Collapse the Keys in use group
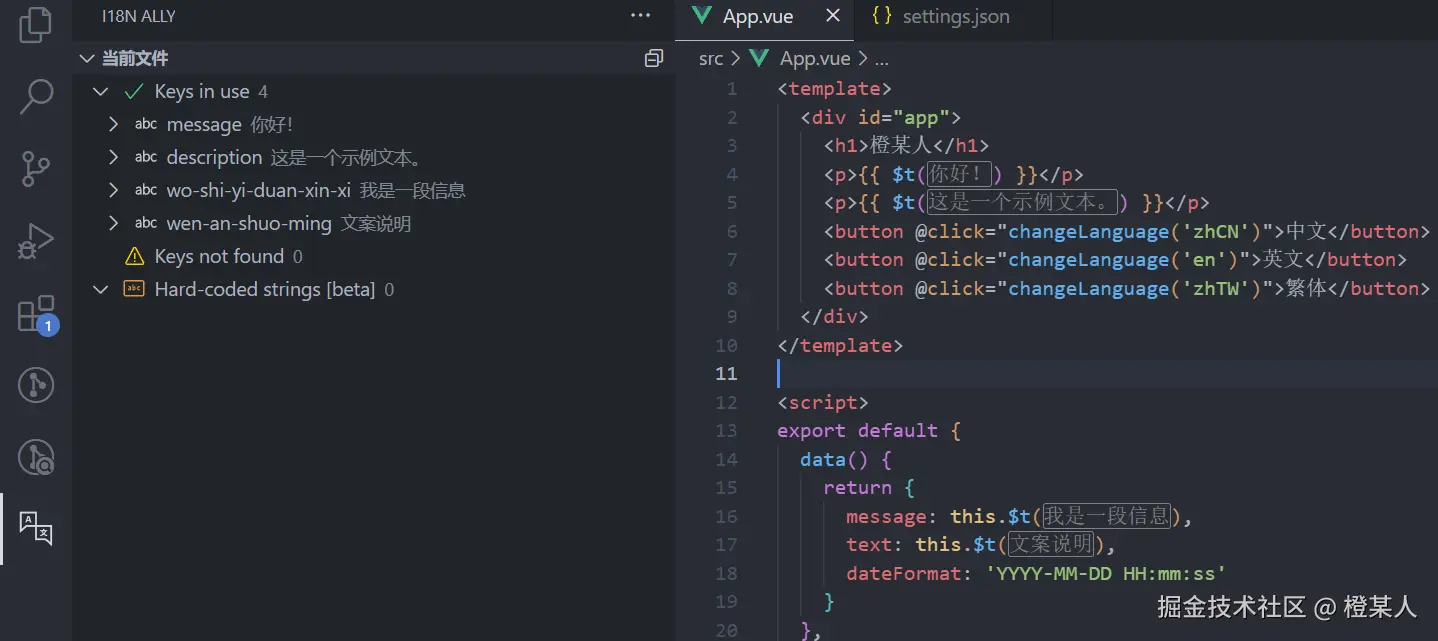Image resolution: width=1438 pixels, height=641 pixels. 100,92
